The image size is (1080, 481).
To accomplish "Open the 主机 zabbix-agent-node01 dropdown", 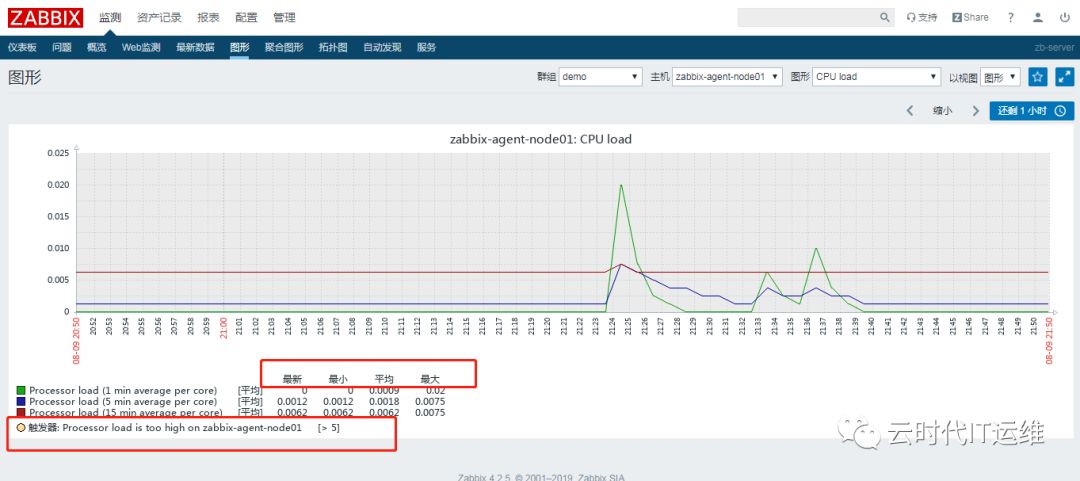I will pos(727,77).
